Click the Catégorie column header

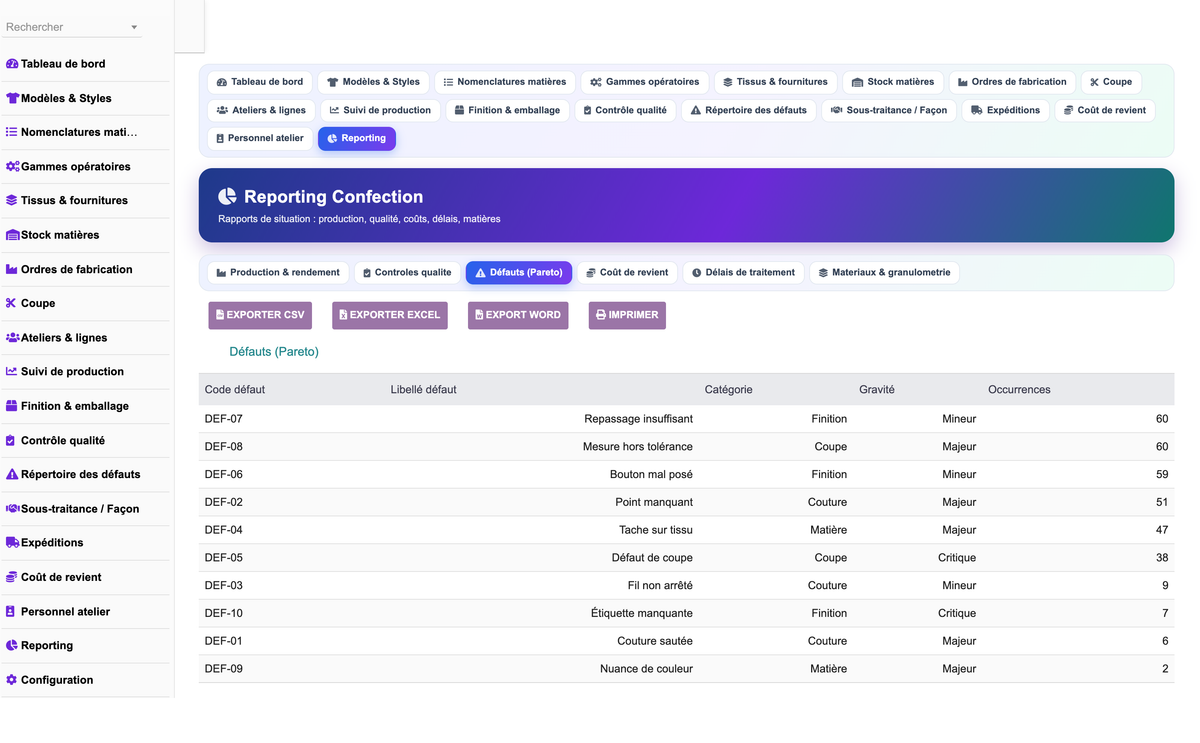729,389
